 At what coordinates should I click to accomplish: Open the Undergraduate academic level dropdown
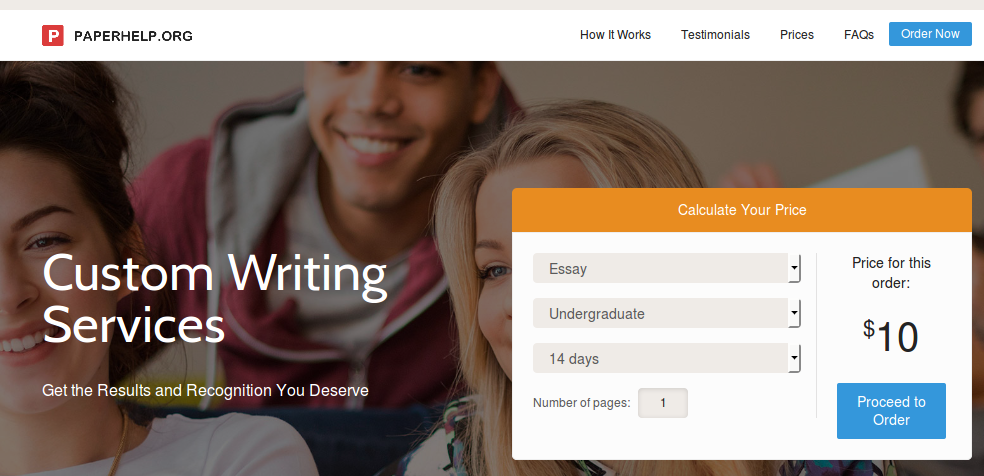[x=666, y=313]
